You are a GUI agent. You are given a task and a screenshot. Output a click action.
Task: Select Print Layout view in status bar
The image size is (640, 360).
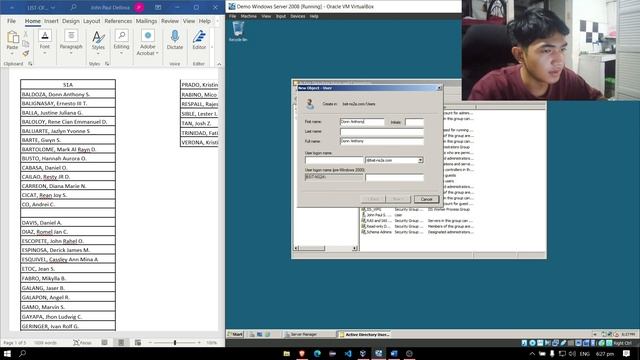pyautogui.click(x=121, y=342)
